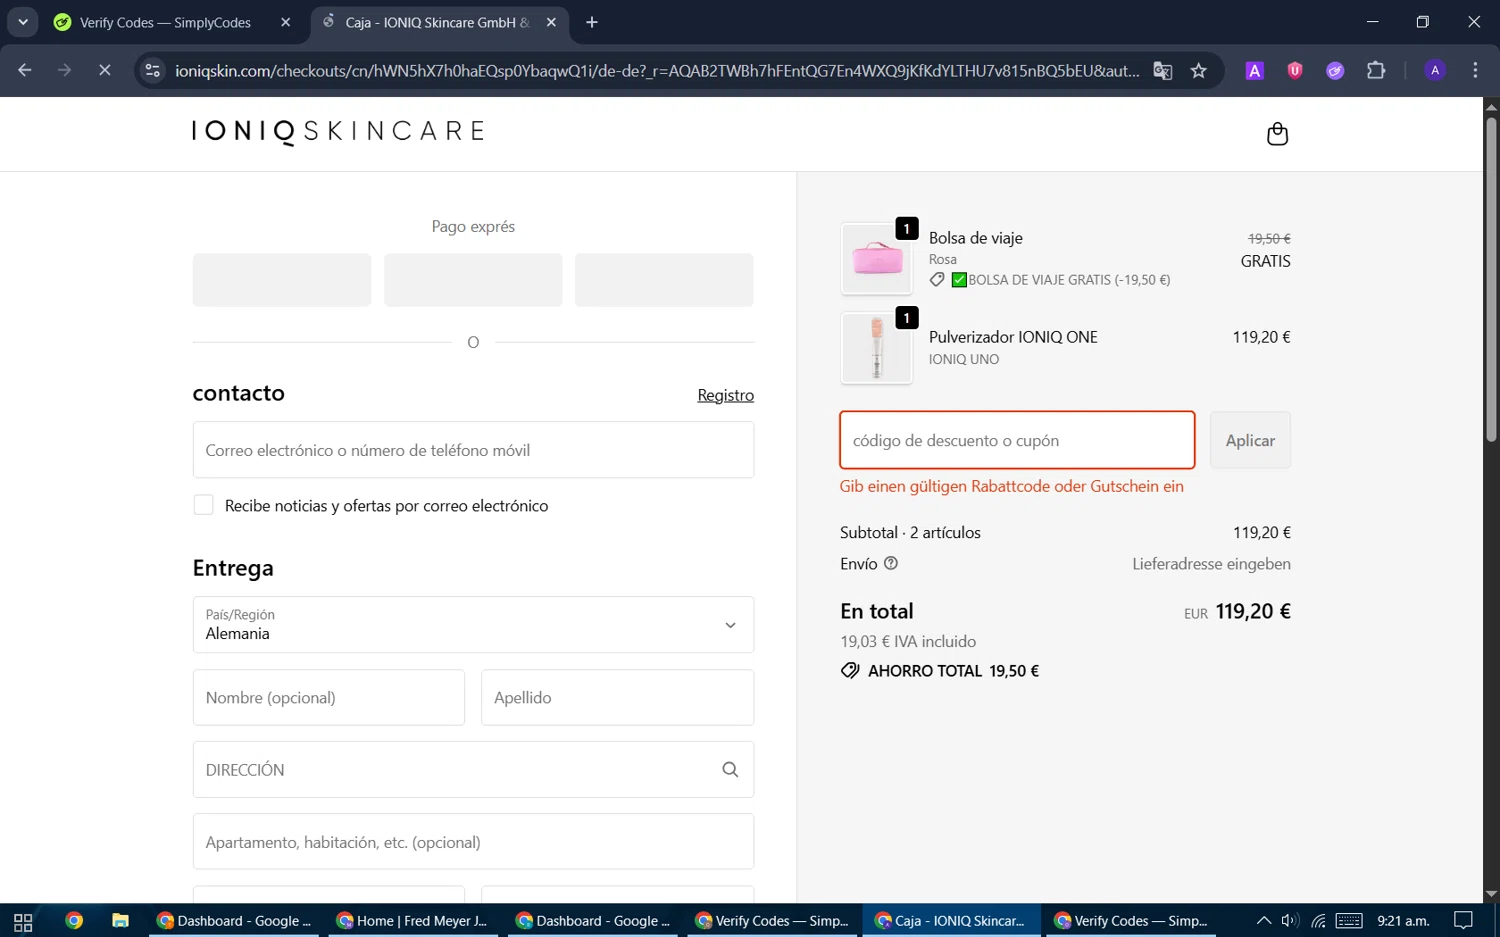This screenshot has width=1500, height=937.
Task: Open File Explorer from the taskbar
Action: [x=120, y=921]
